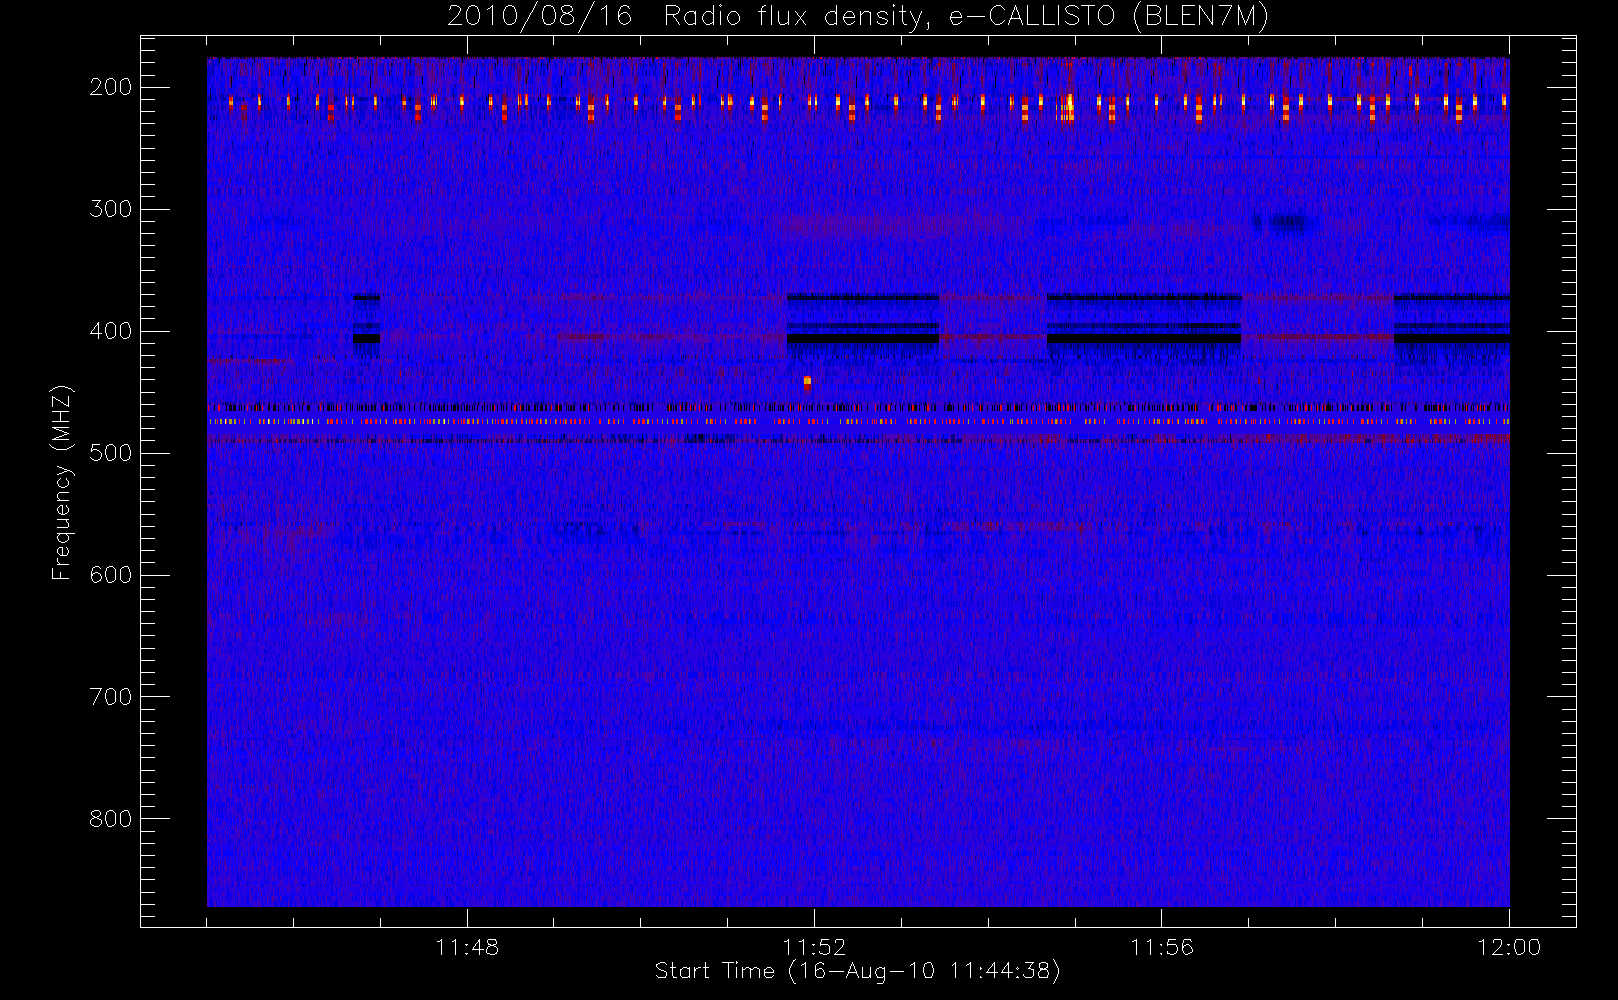Click the 11:56 time axis label
The height and width of the screenshot is (1000, 1618).
[x=1162, y=947]
